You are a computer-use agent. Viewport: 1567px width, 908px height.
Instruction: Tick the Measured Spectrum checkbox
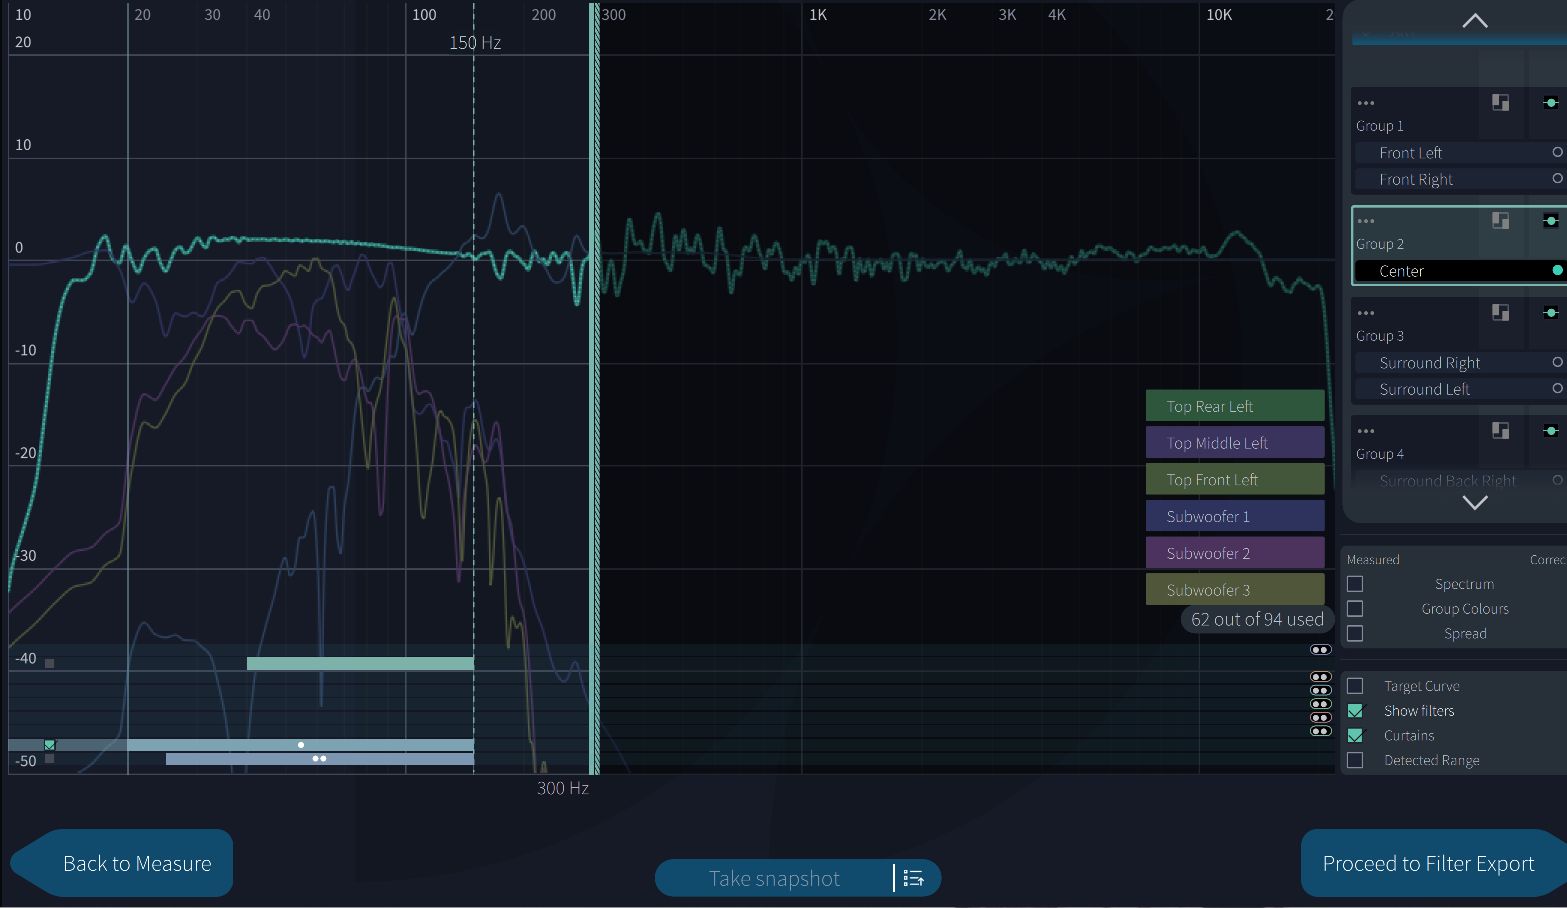click(1355, 584)
